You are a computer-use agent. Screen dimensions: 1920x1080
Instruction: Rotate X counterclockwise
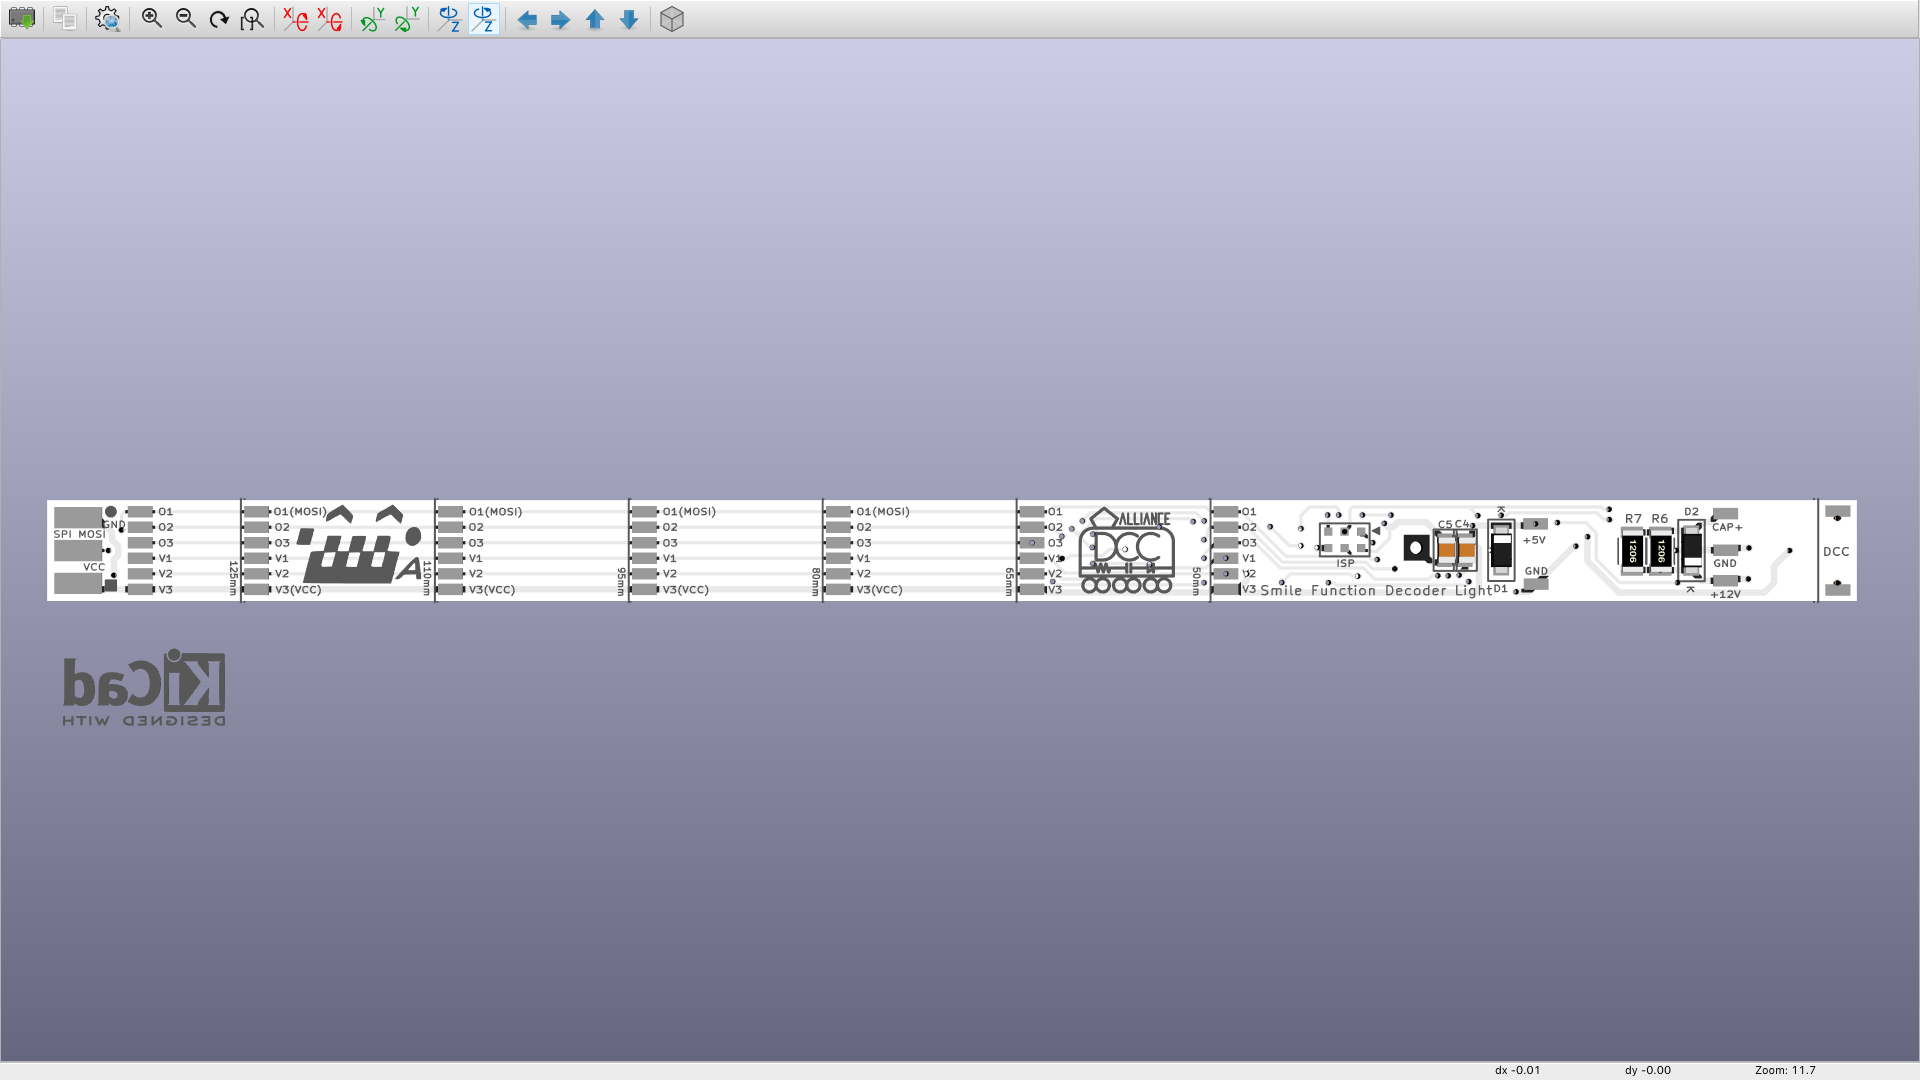pos(329,19)
